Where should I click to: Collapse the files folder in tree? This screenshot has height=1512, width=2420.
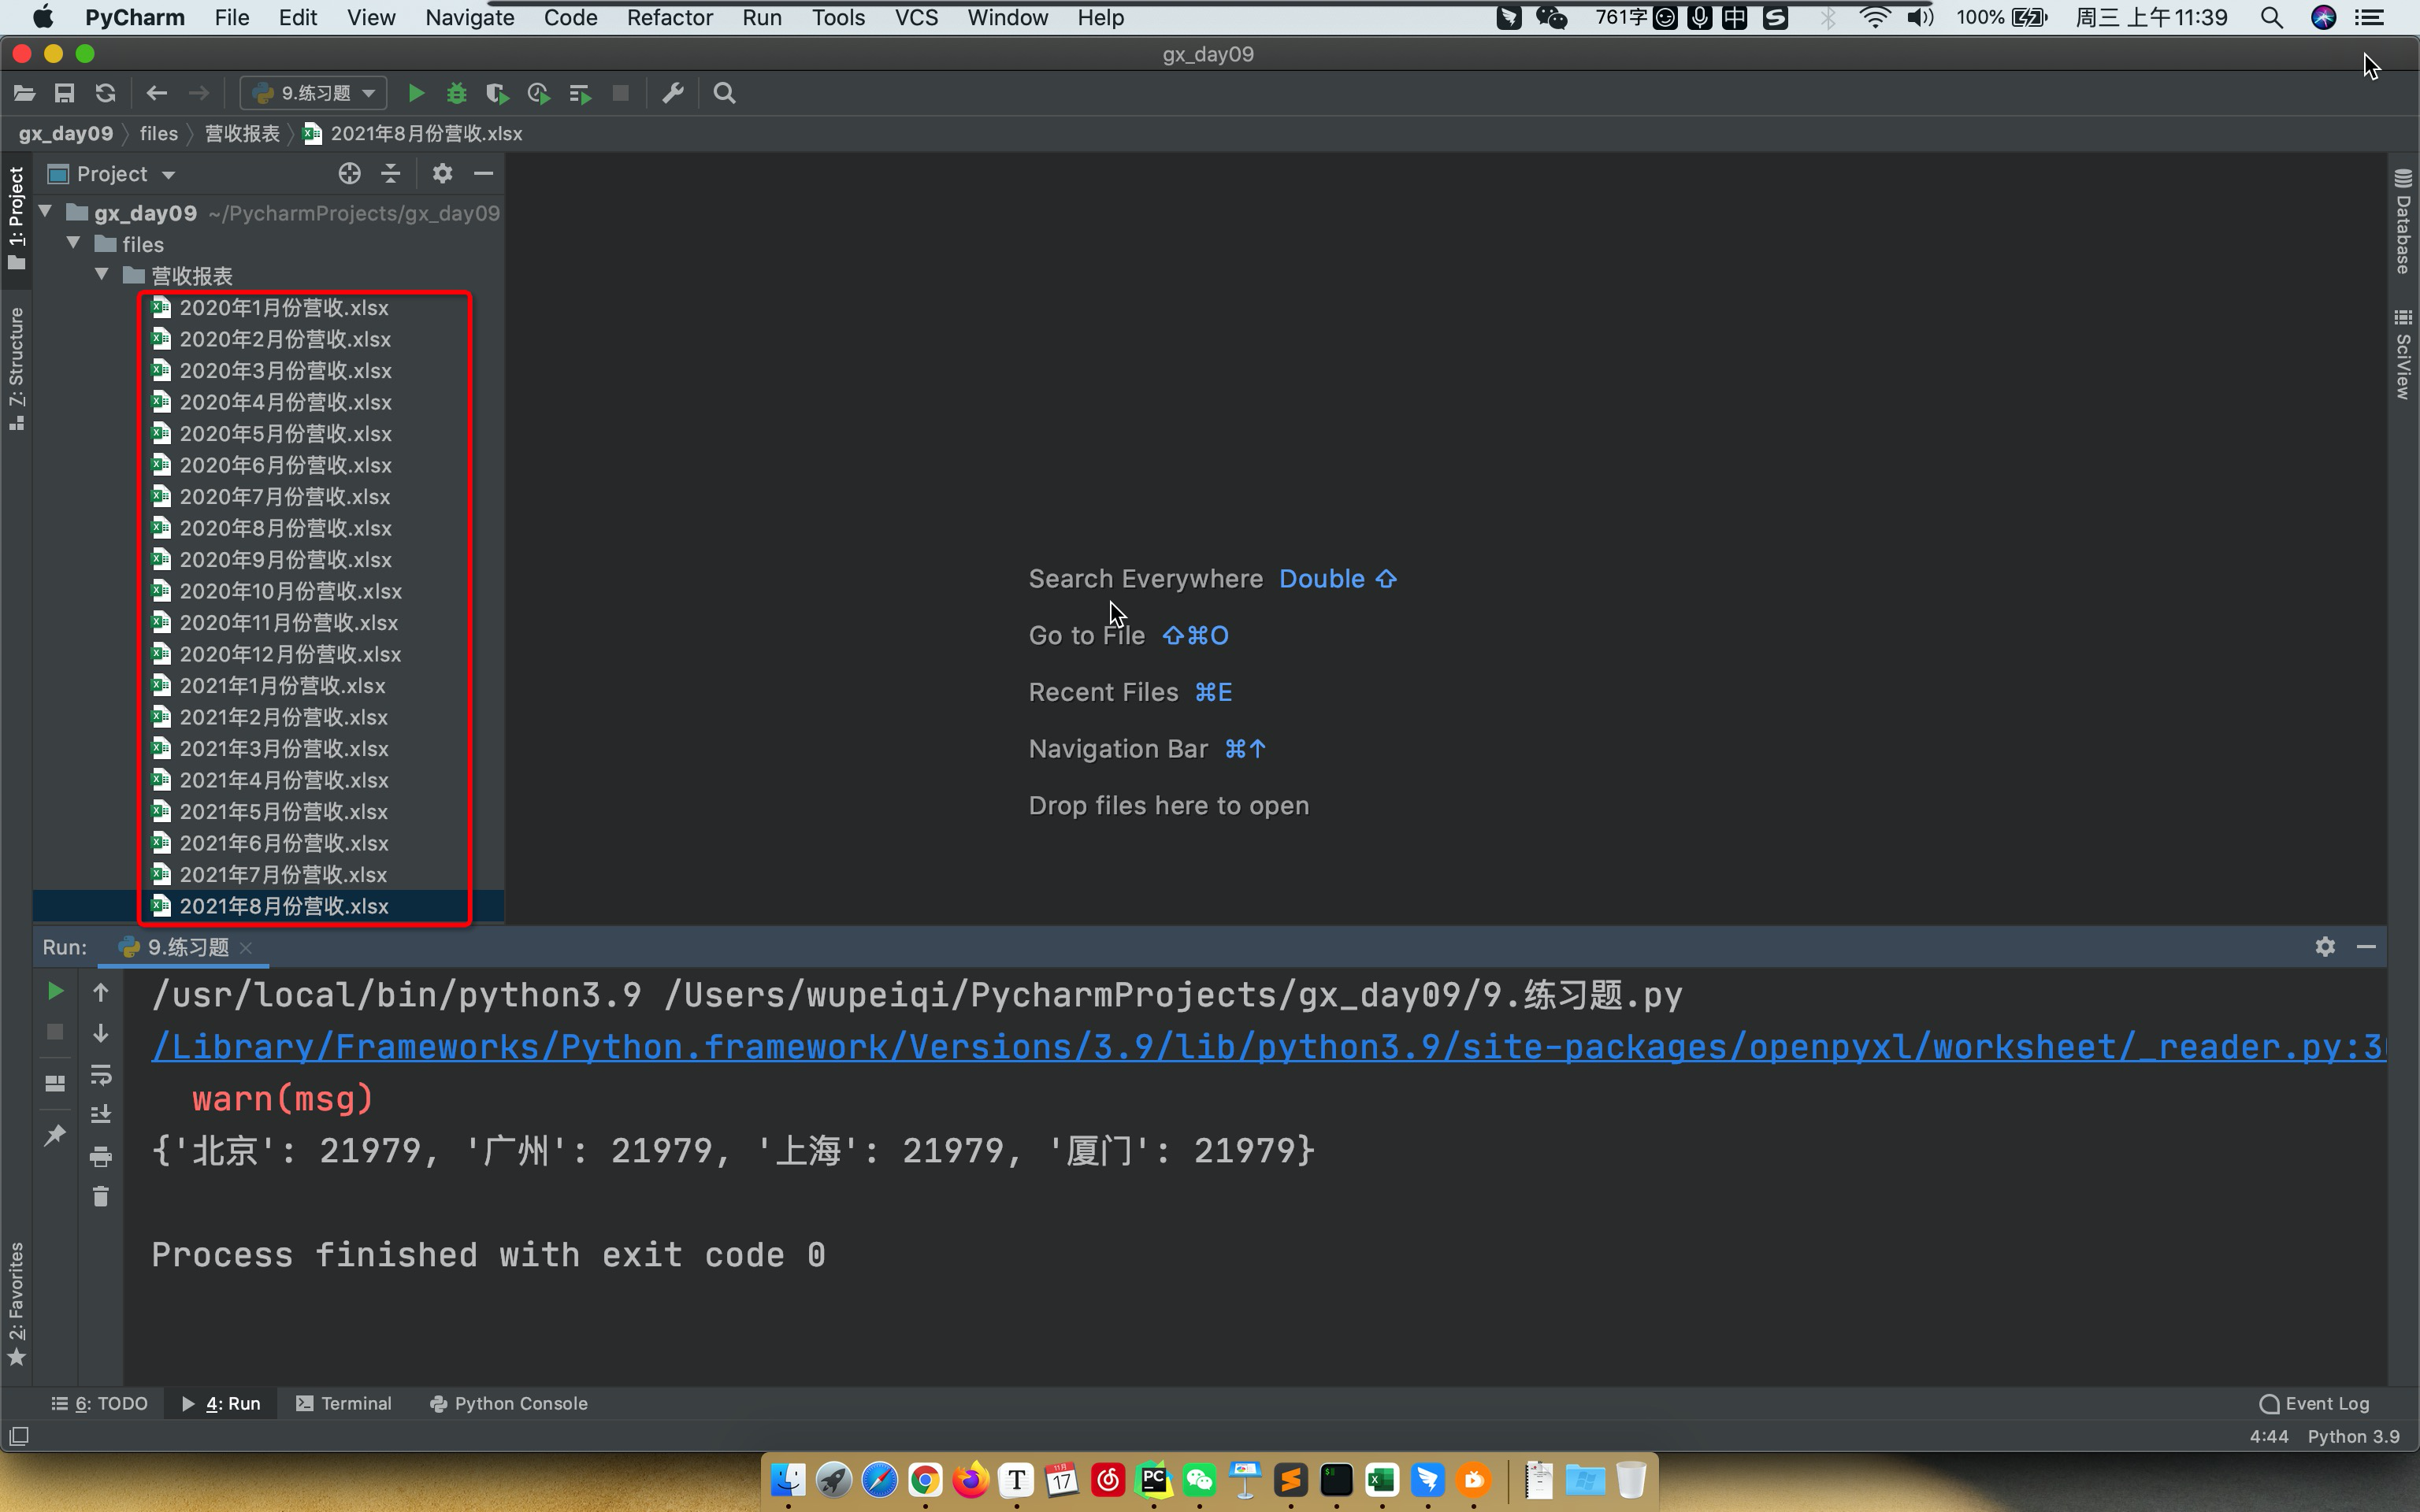(74, 244)
